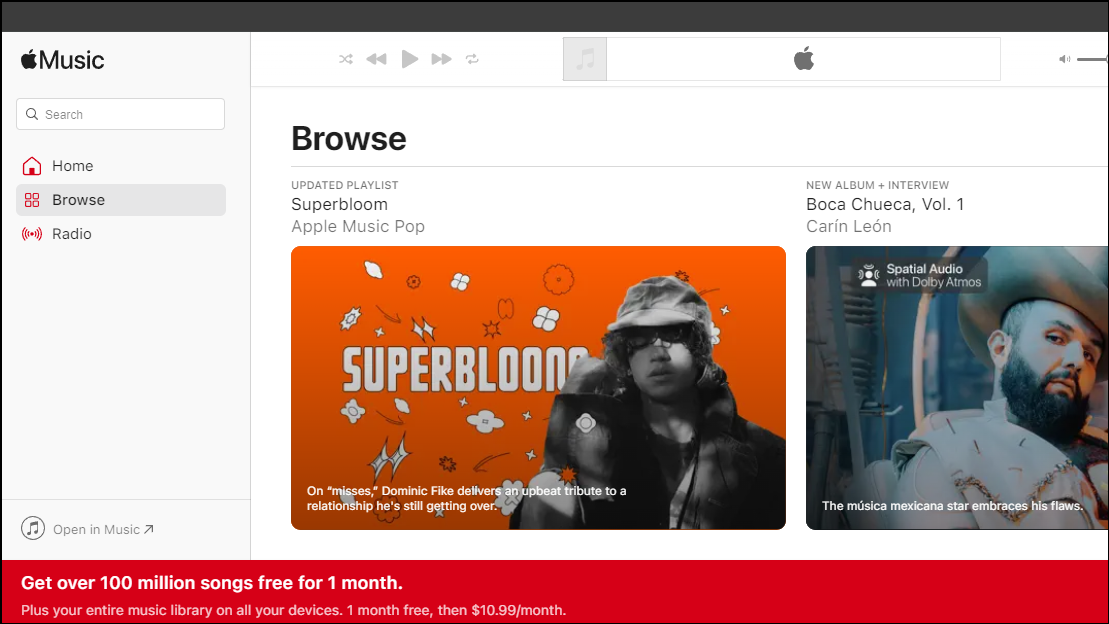
Task: Toggle repeat mode
Action: tap(472, 59)
